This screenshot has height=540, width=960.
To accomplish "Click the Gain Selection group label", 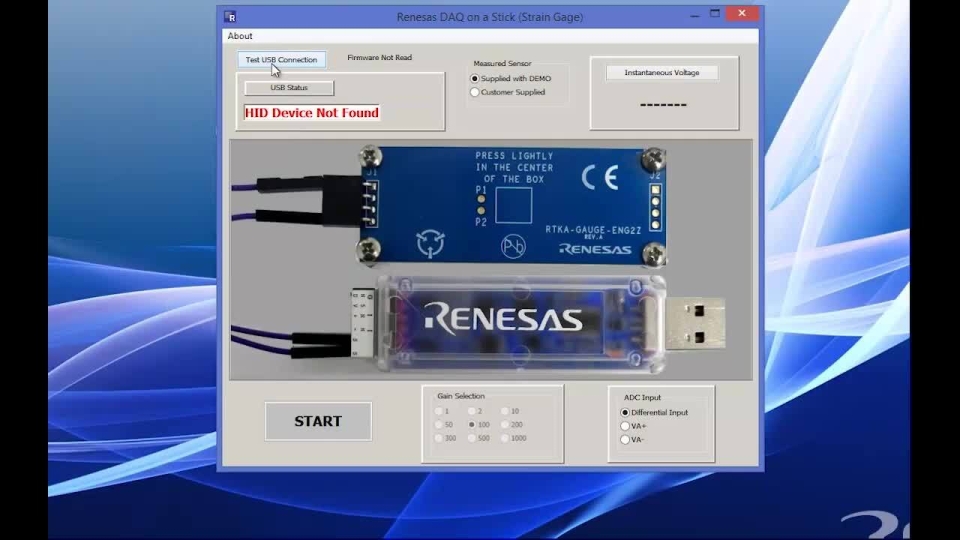I will tap(461, 396).
